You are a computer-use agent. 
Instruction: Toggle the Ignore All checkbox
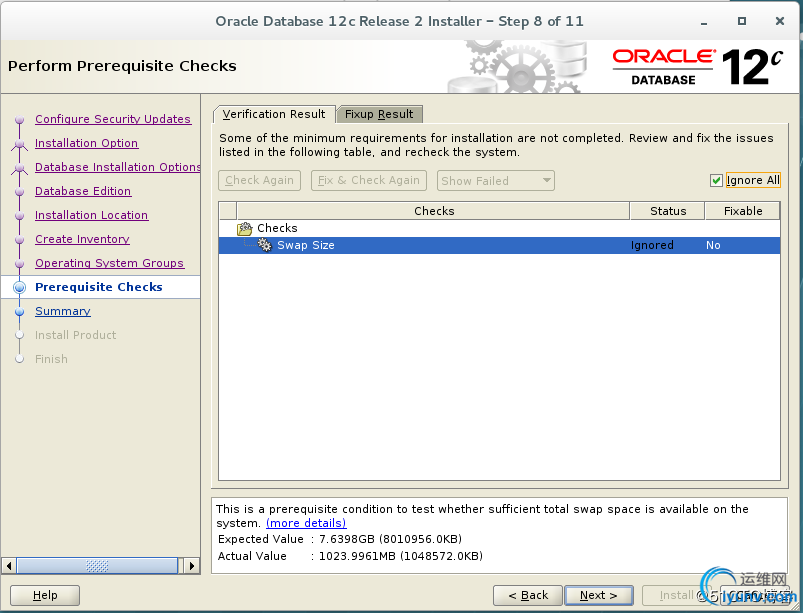pyautogui.click(x=716, y=180)
